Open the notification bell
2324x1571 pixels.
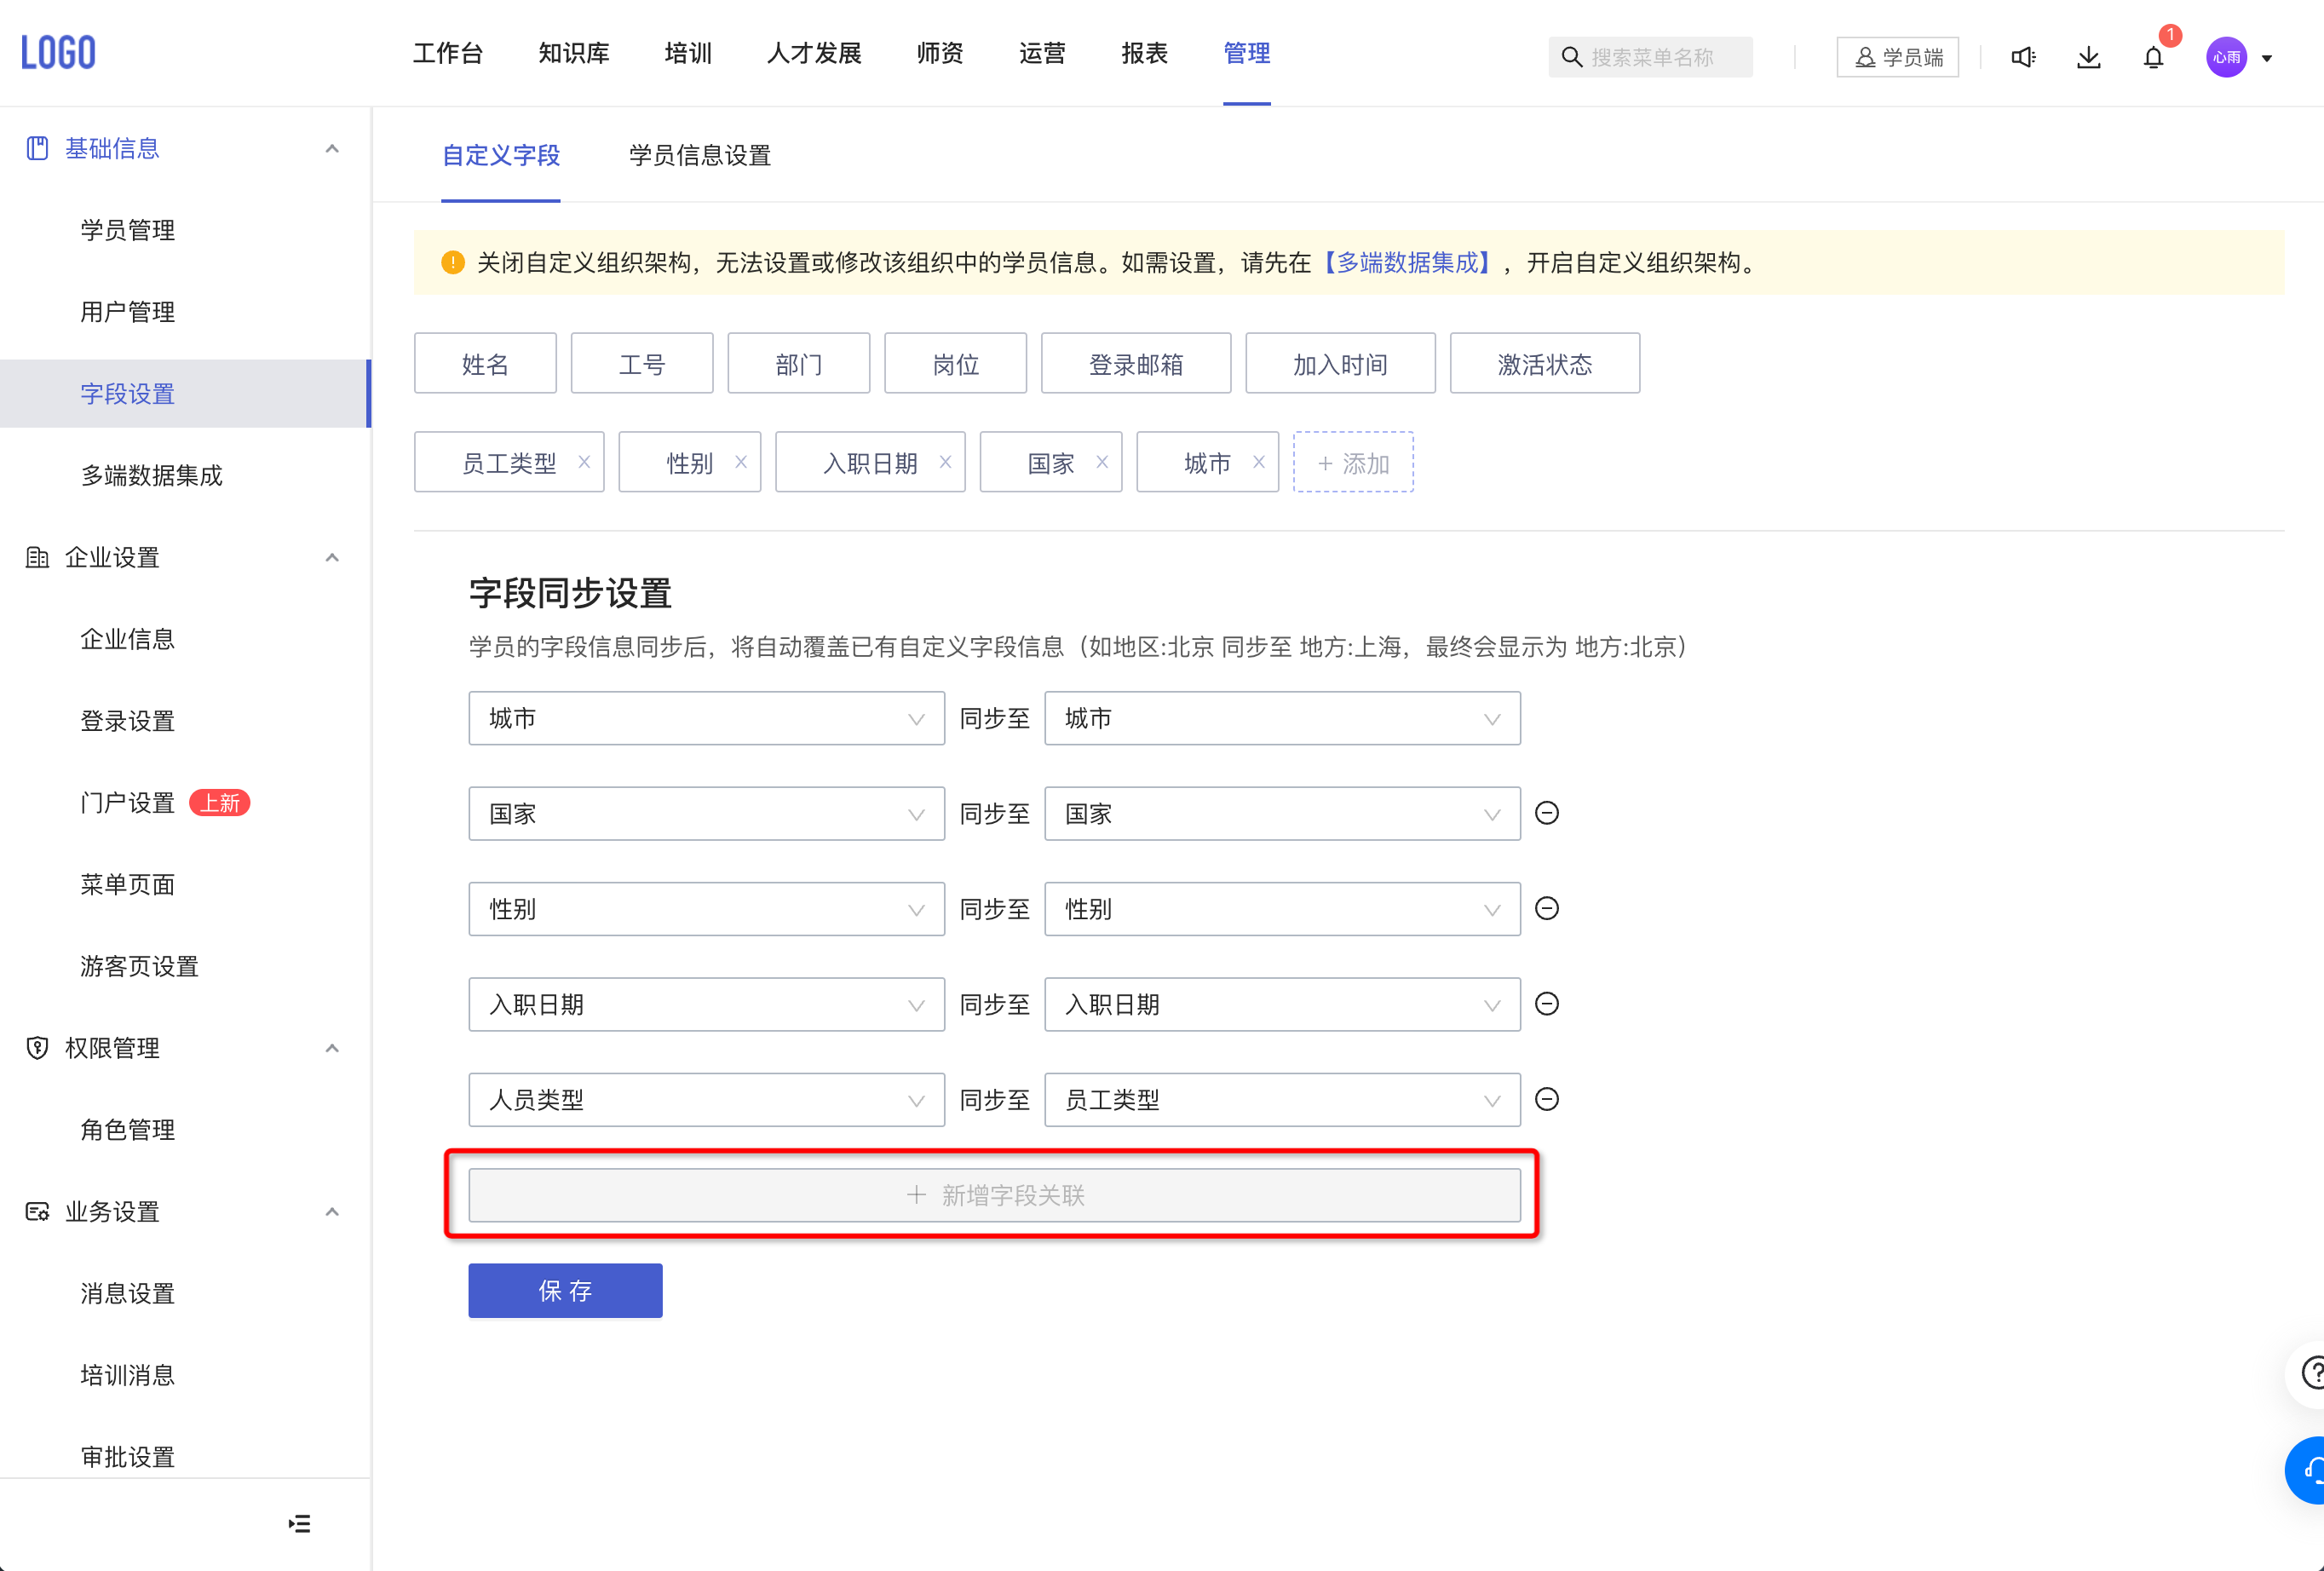[x=2153, y=57]
